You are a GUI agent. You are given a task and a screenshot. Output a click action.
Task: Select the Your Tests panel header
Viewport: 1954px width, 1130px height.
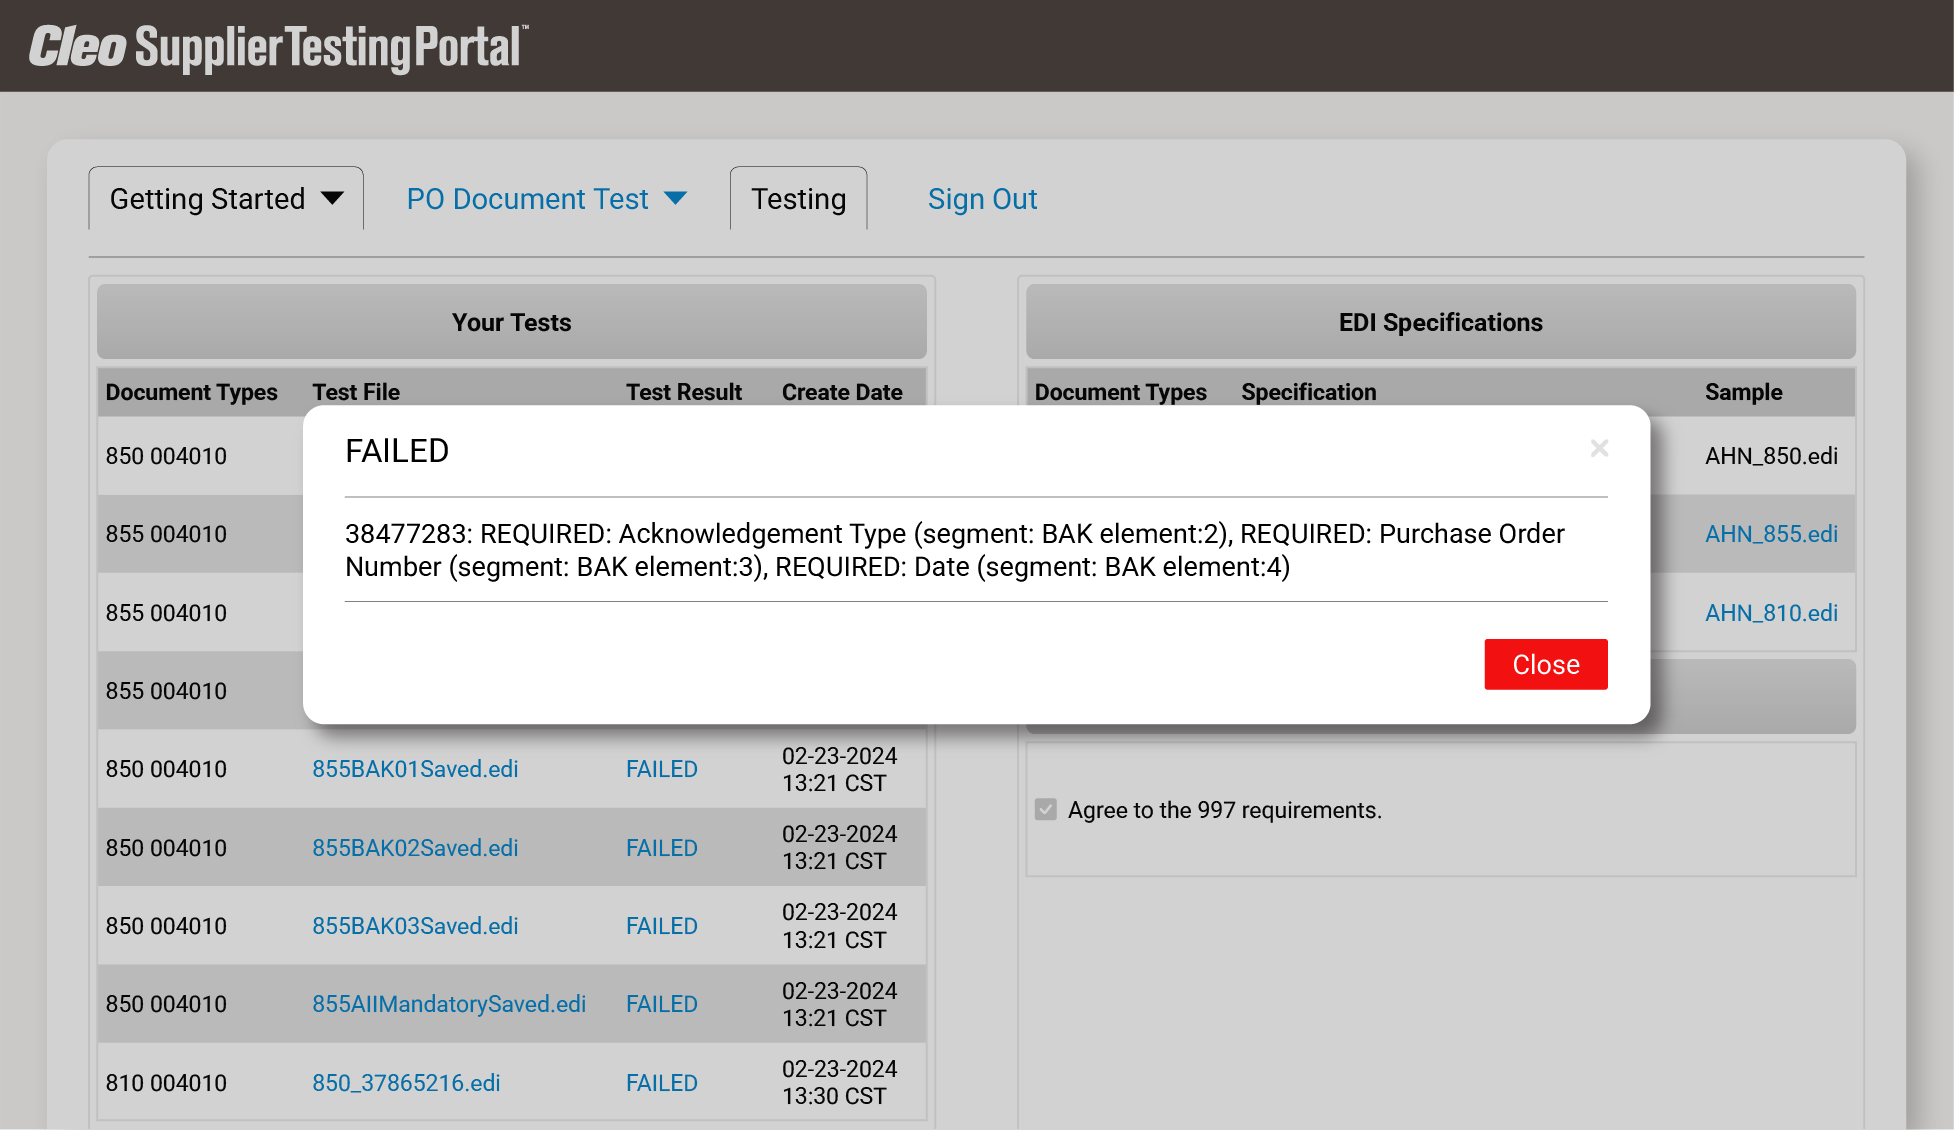[x=511, y=322]
